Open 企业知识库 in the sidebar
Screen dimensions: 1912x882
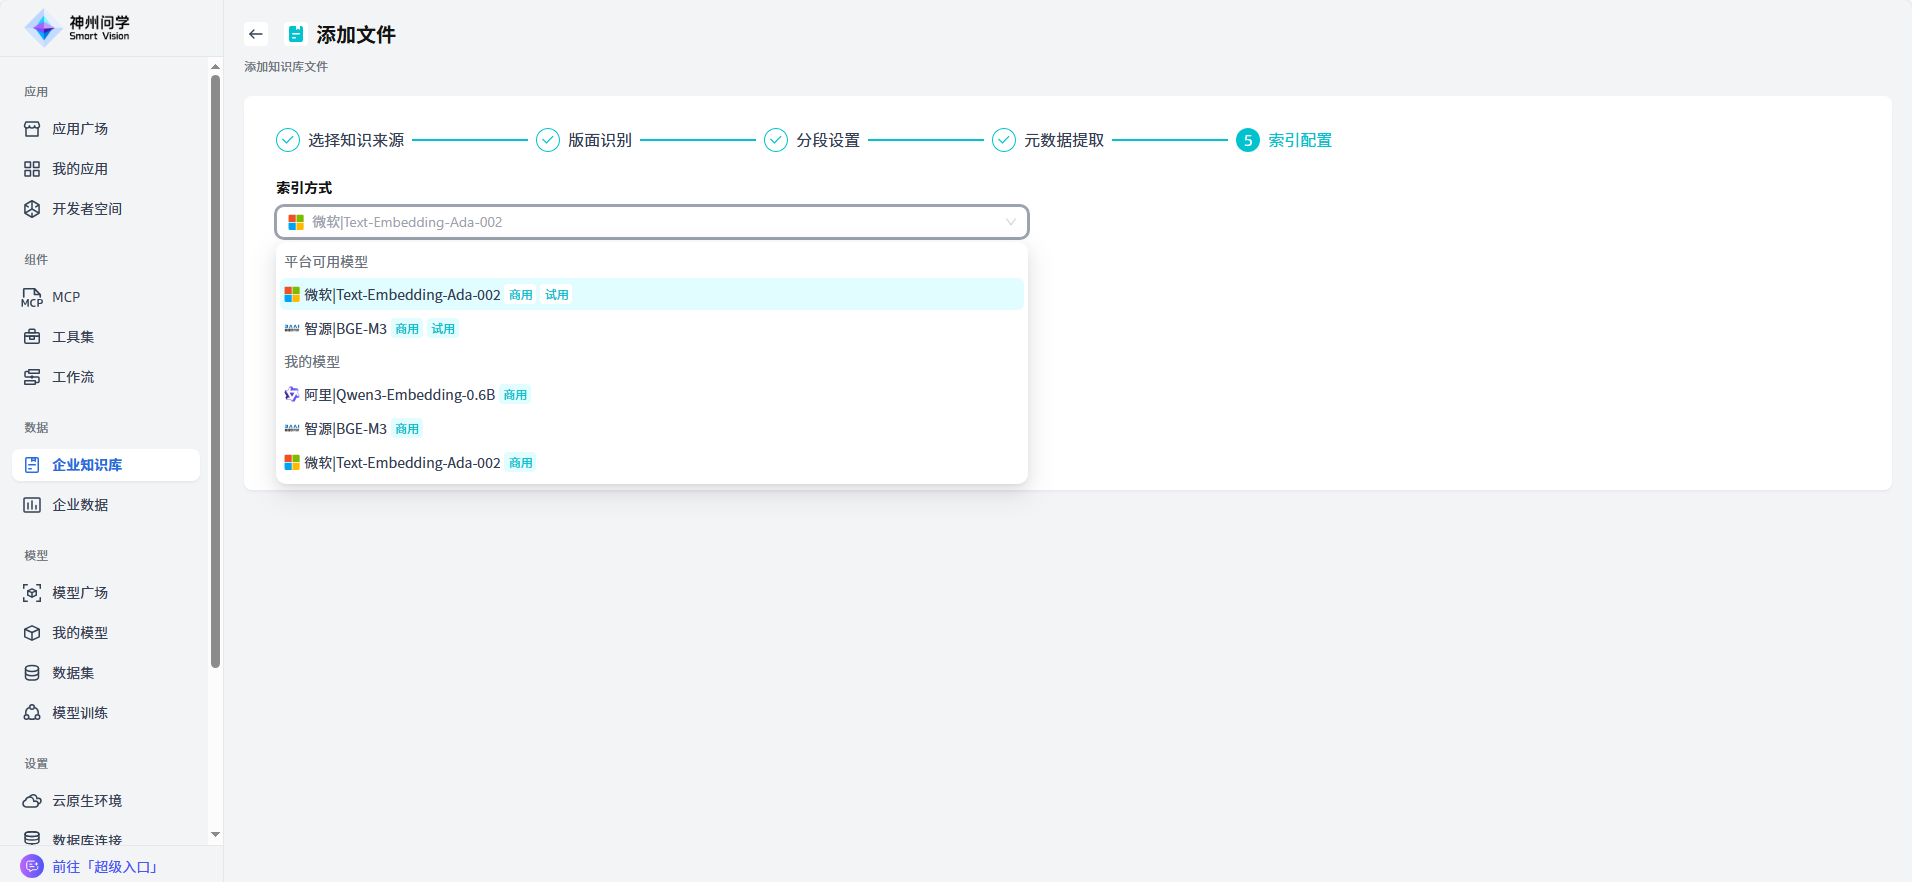(x=87, y=465)
